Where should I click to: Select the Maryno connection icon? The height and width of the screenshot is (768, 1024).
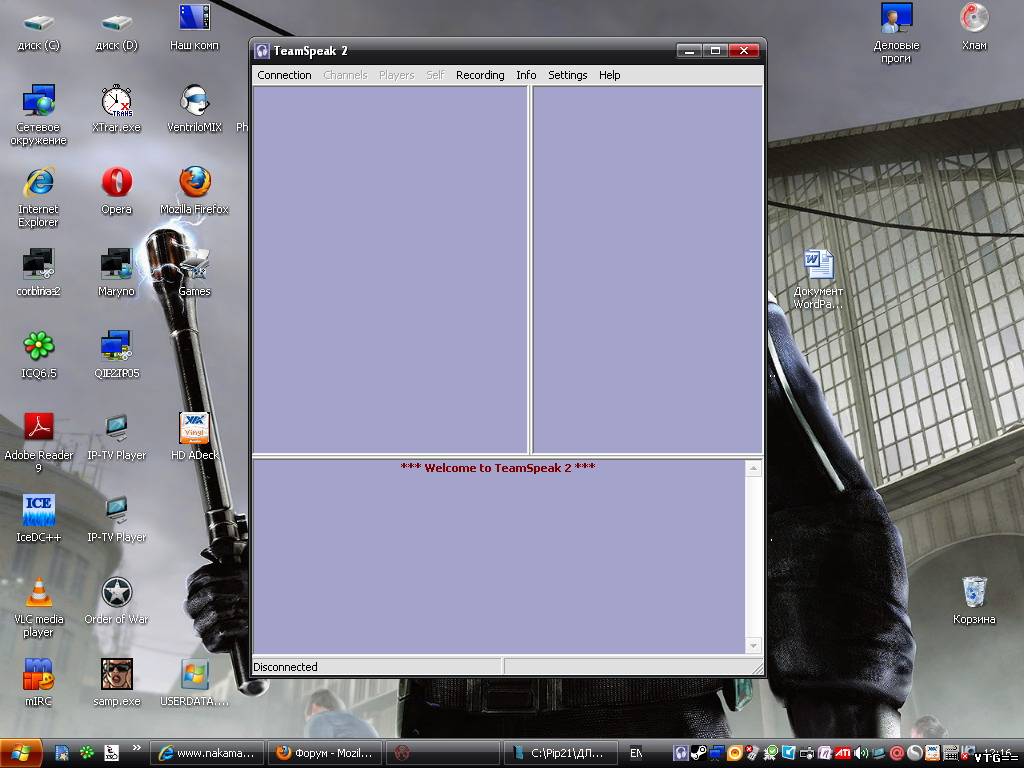(x=116, y=273)
